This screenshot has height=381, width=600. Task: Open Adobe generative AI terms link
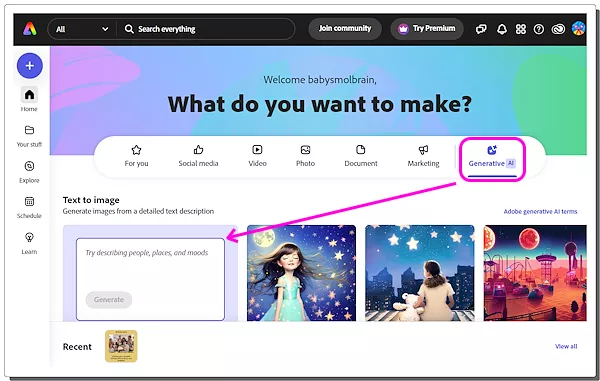click(x=540, y=212)
